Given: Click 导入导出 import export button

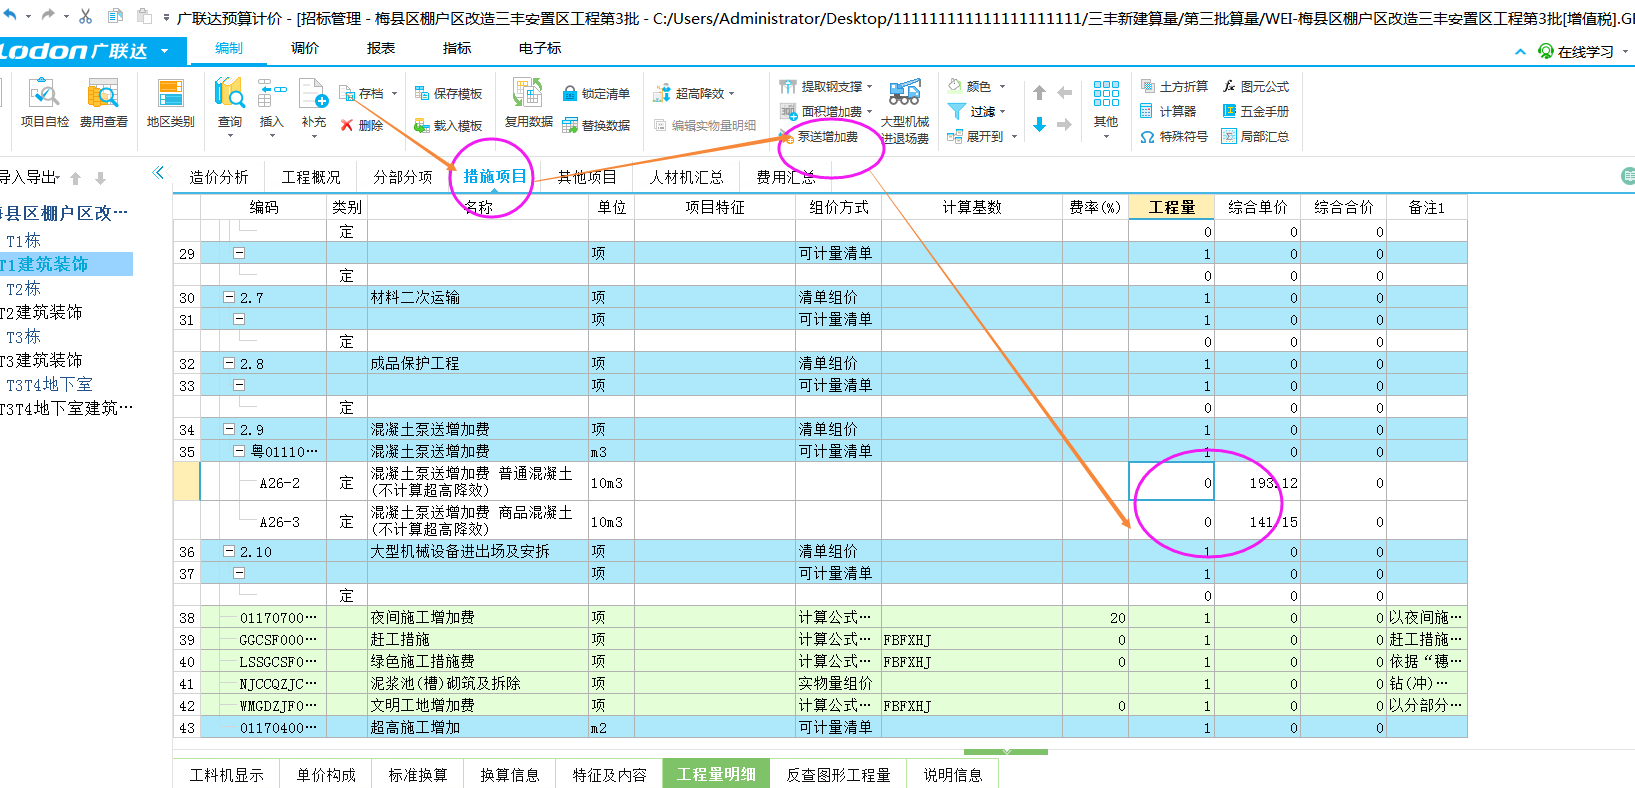Looking at the screenshot, I should coord(30,177).
